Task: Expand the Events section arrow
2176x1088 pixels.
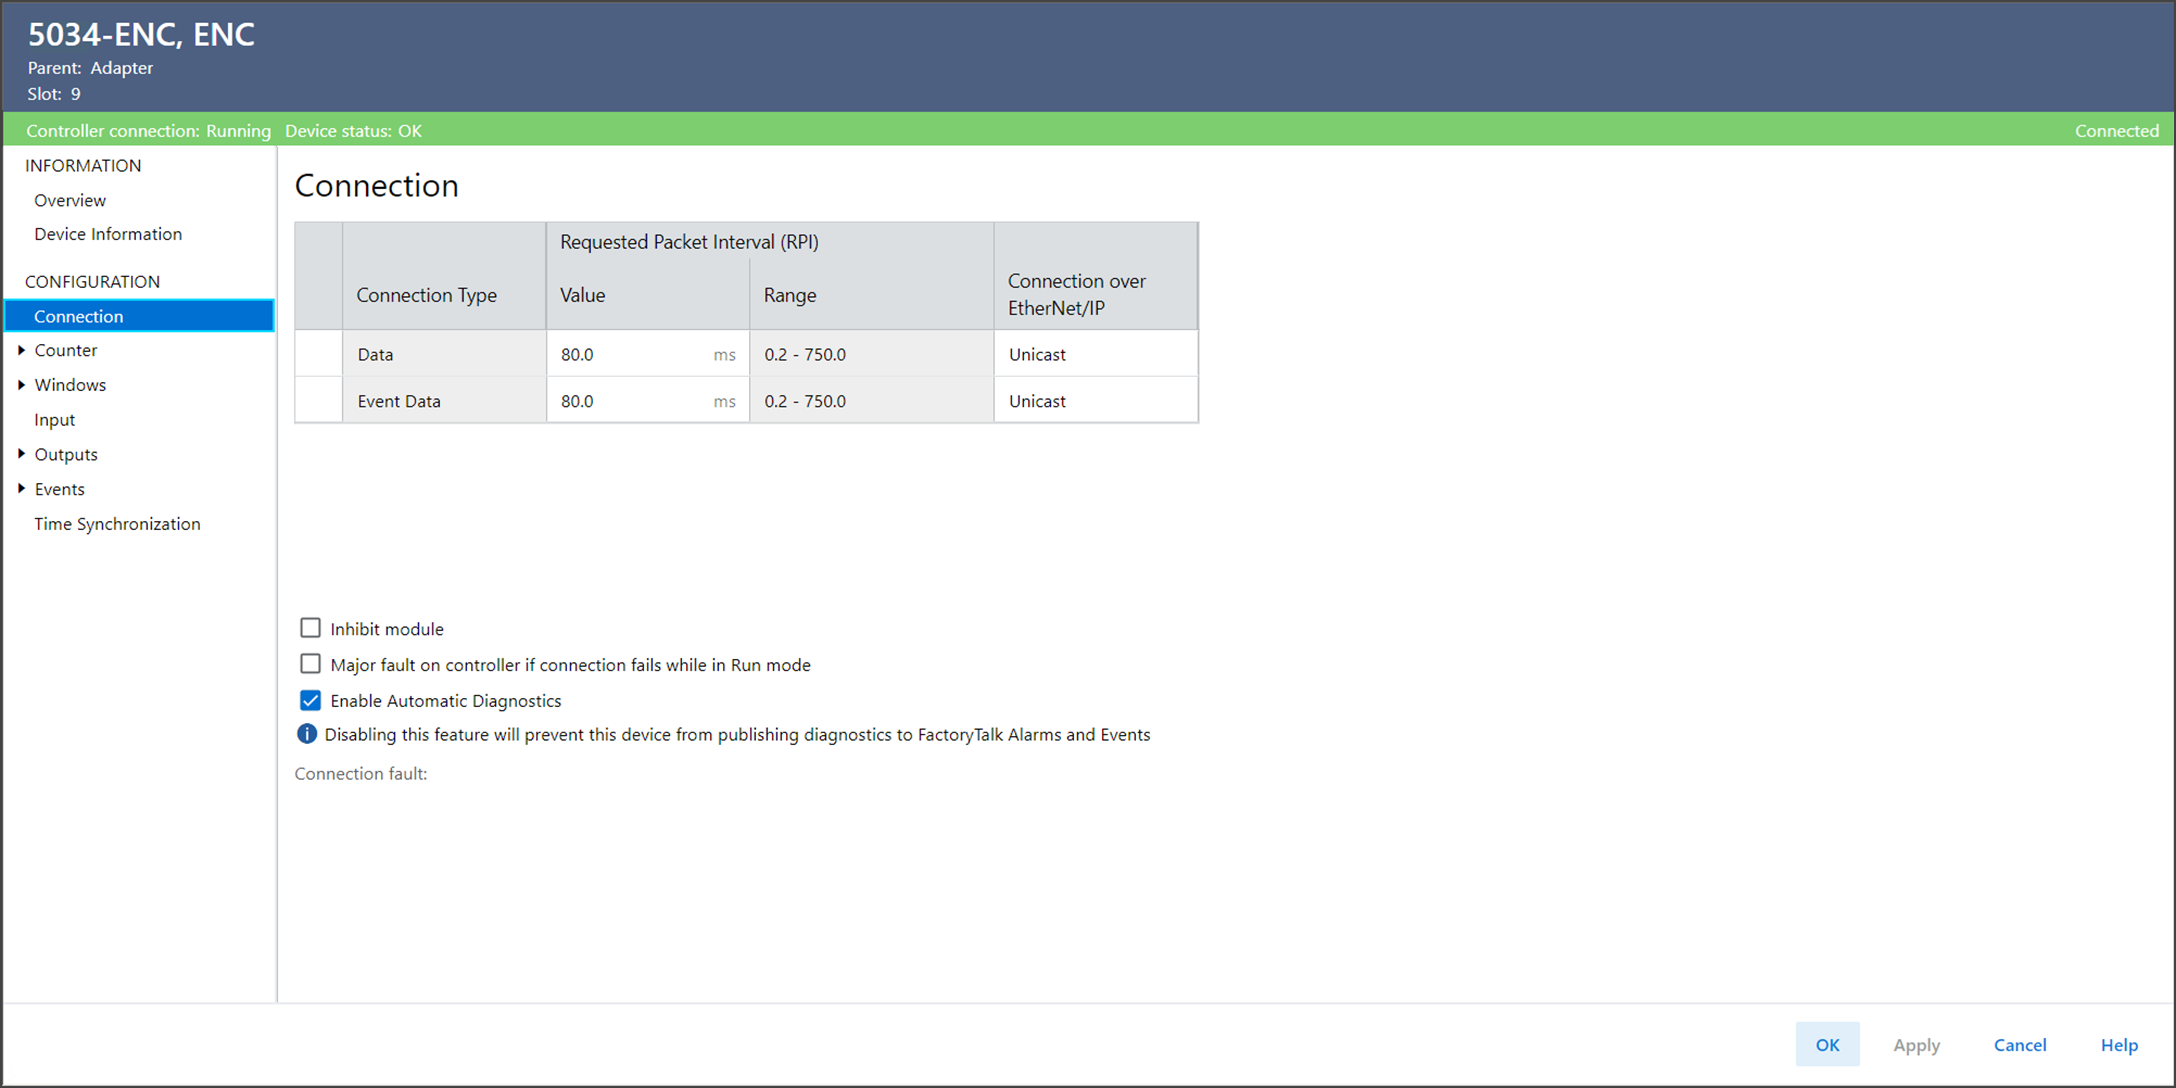Action: point(21,489)
